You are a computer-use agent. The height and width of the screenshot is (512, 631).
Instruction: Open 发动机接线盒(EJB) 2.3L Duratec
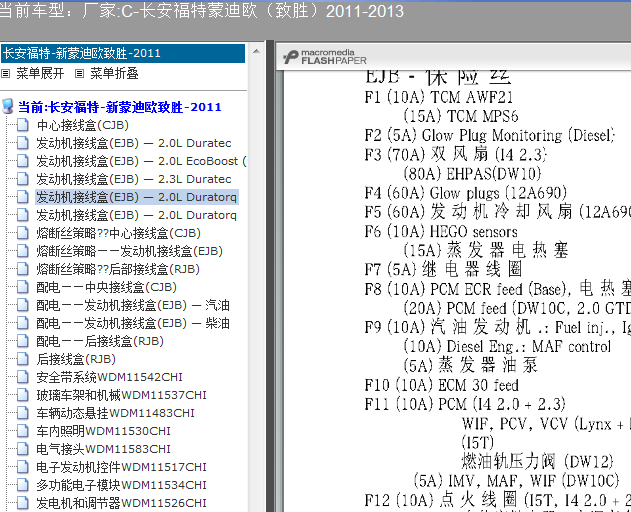pos(134,179)
